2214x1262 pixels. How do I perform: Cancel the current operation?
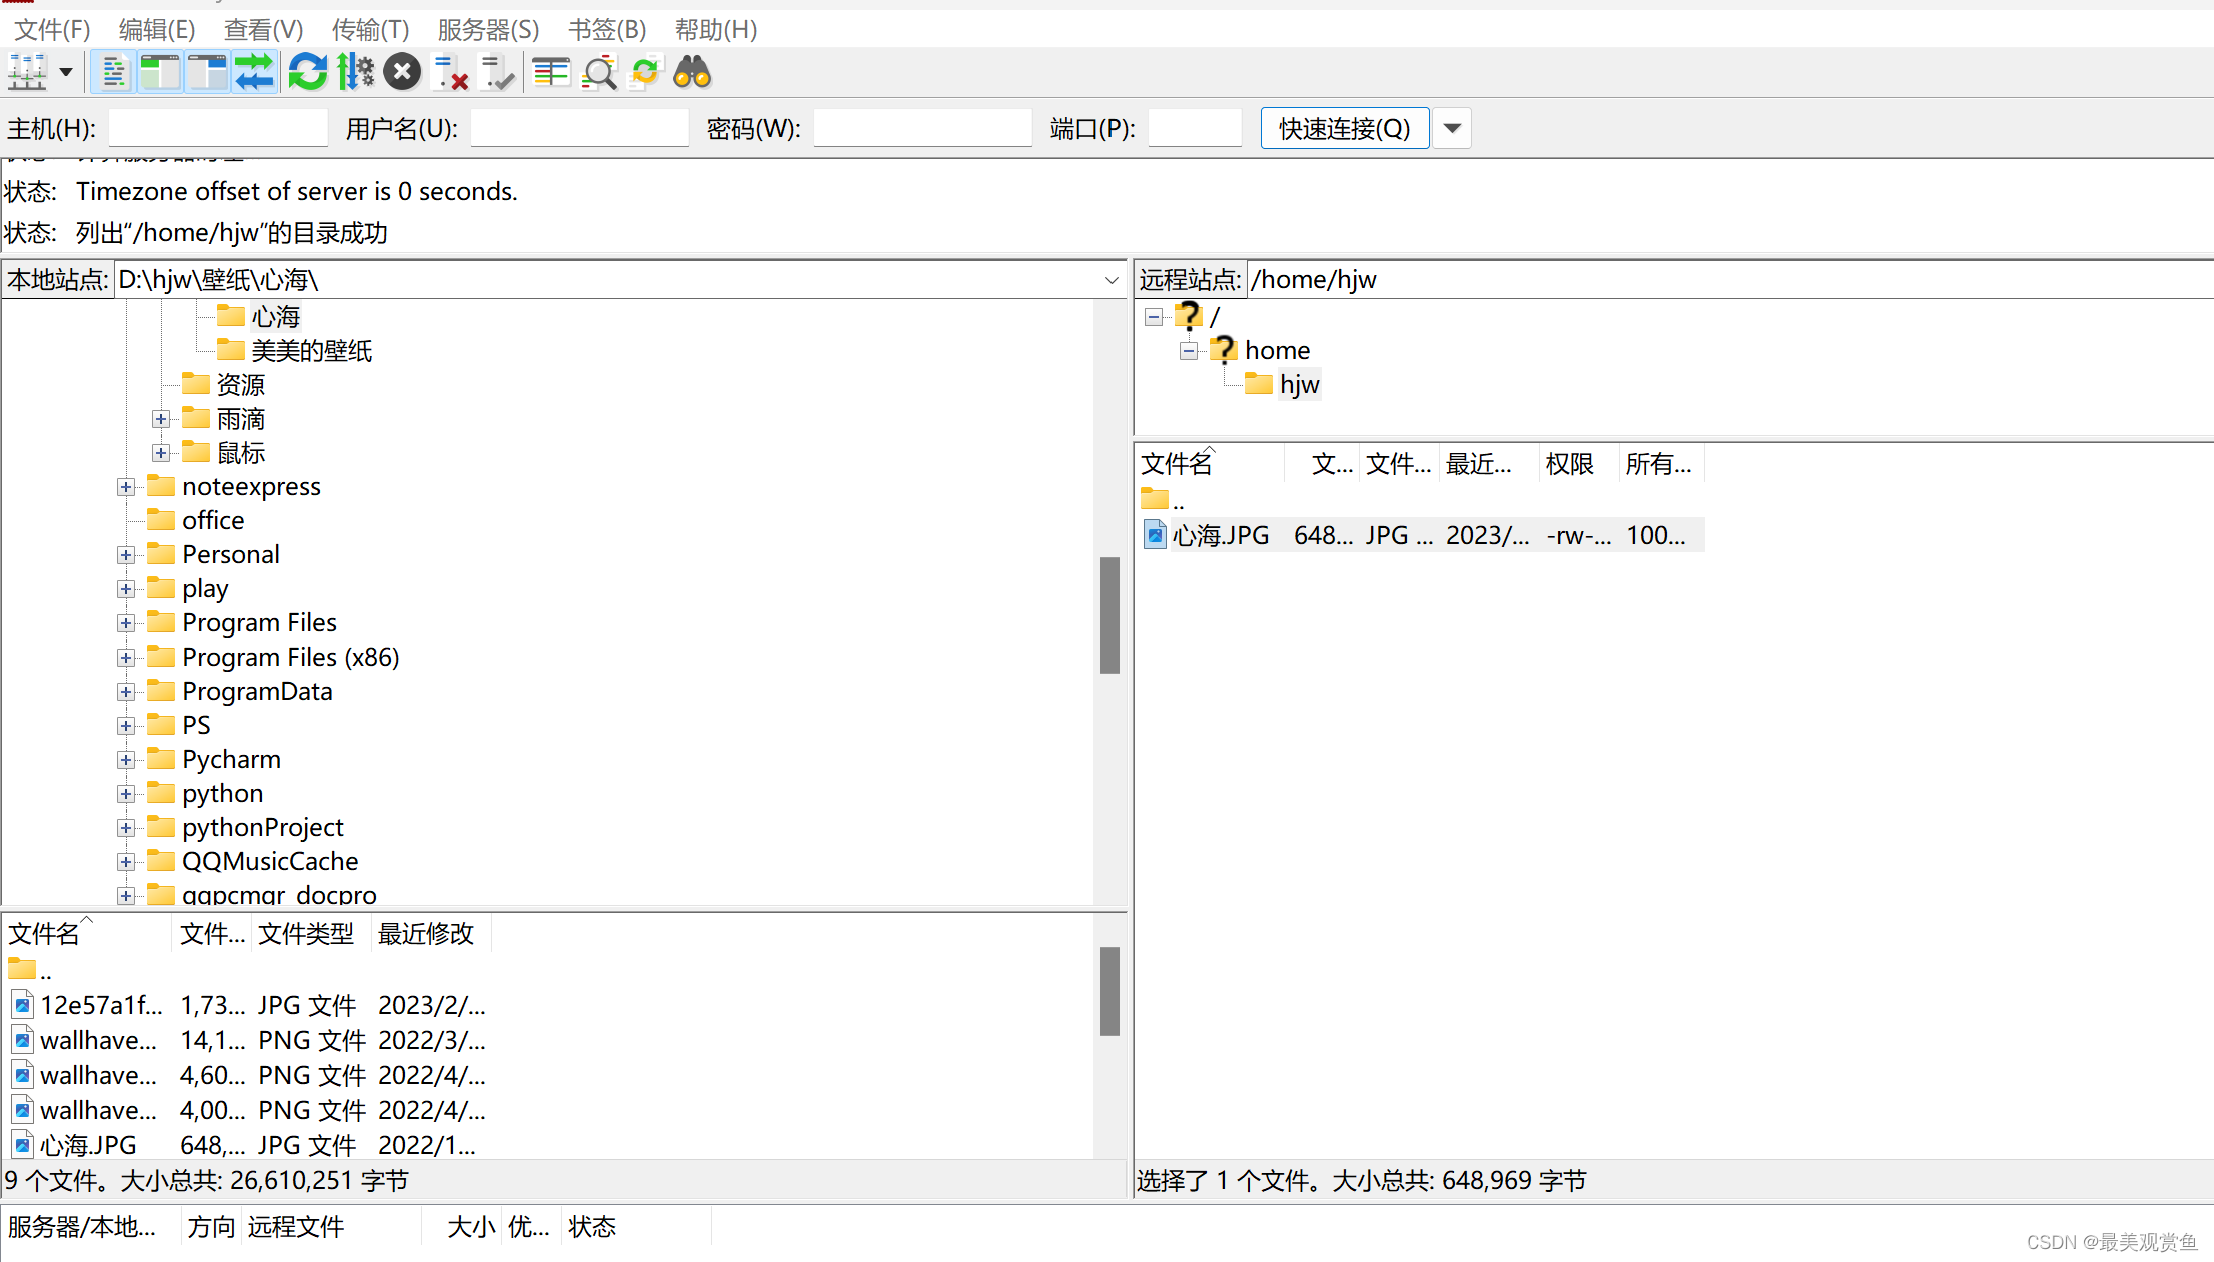pos(402,73)
